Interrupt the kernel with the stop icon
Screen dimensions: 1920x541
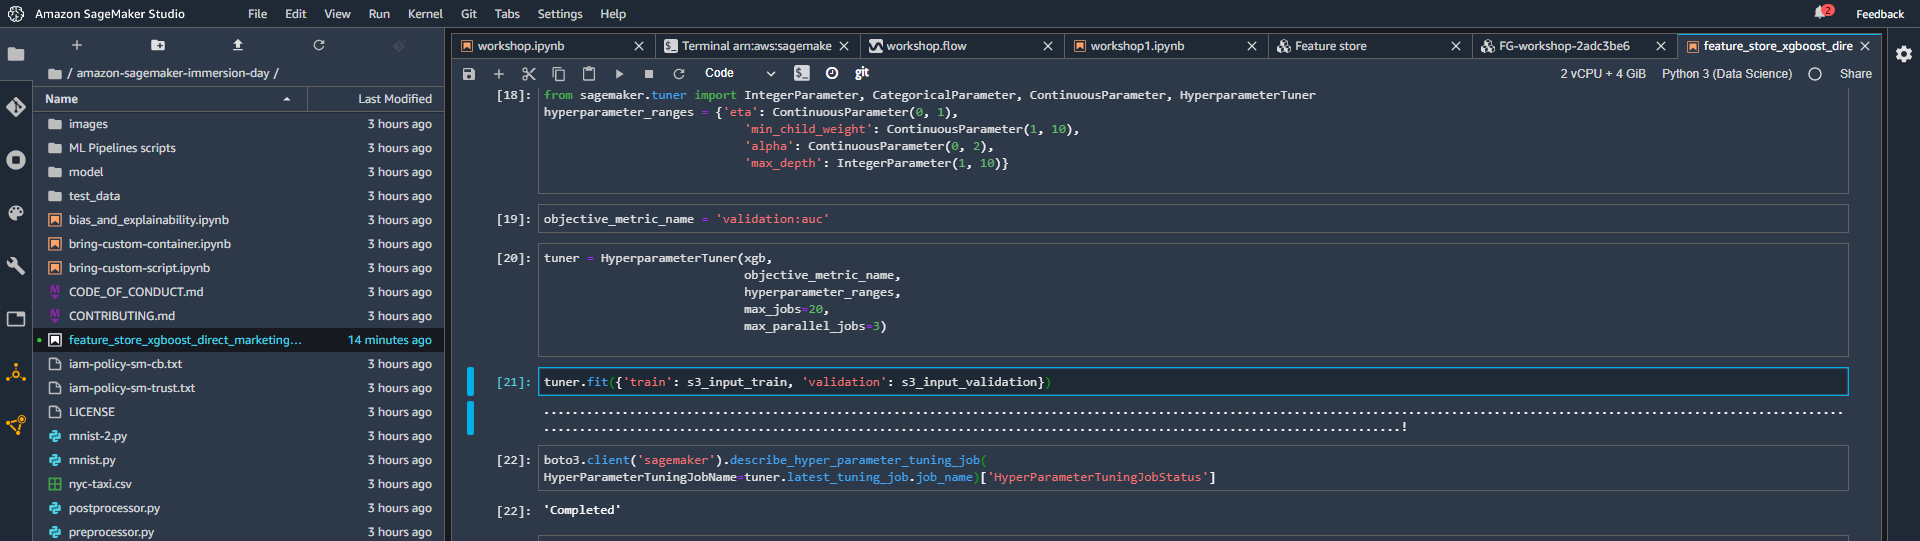tap(649, 74)
